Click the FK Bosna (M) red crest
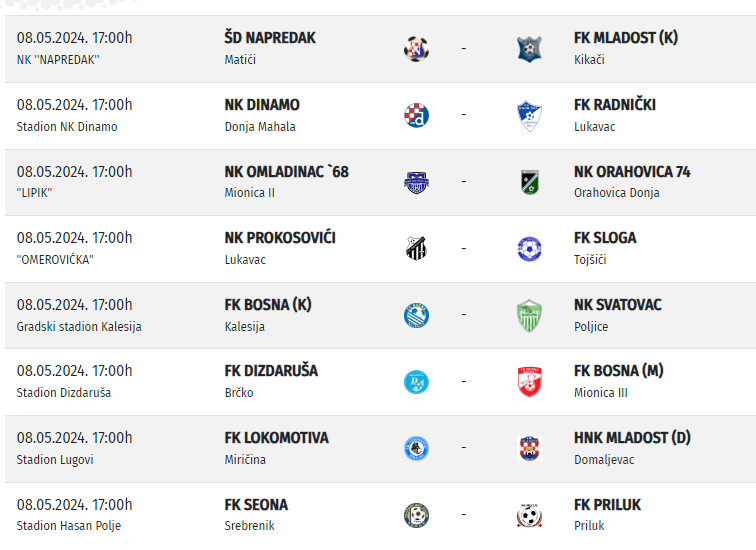This screenshot has width=756, height=550. tap(529, 381)
